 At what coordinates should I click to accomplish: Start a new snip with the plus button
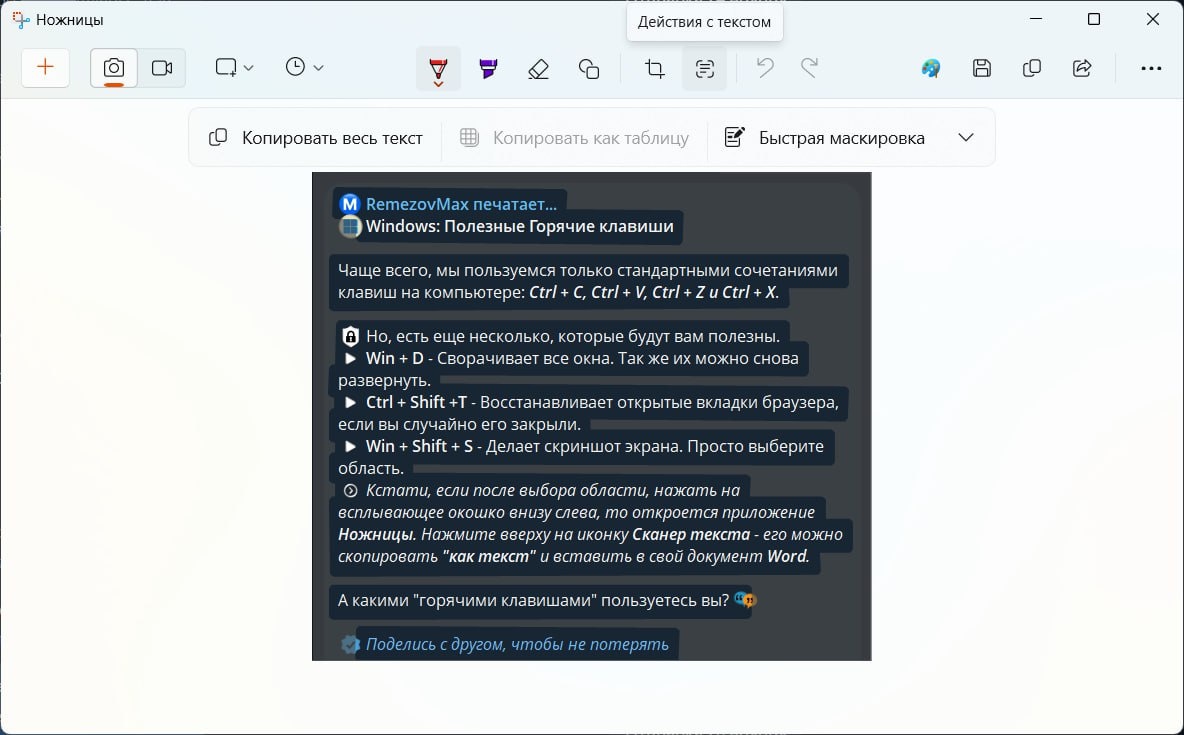(x=45, y=67)
